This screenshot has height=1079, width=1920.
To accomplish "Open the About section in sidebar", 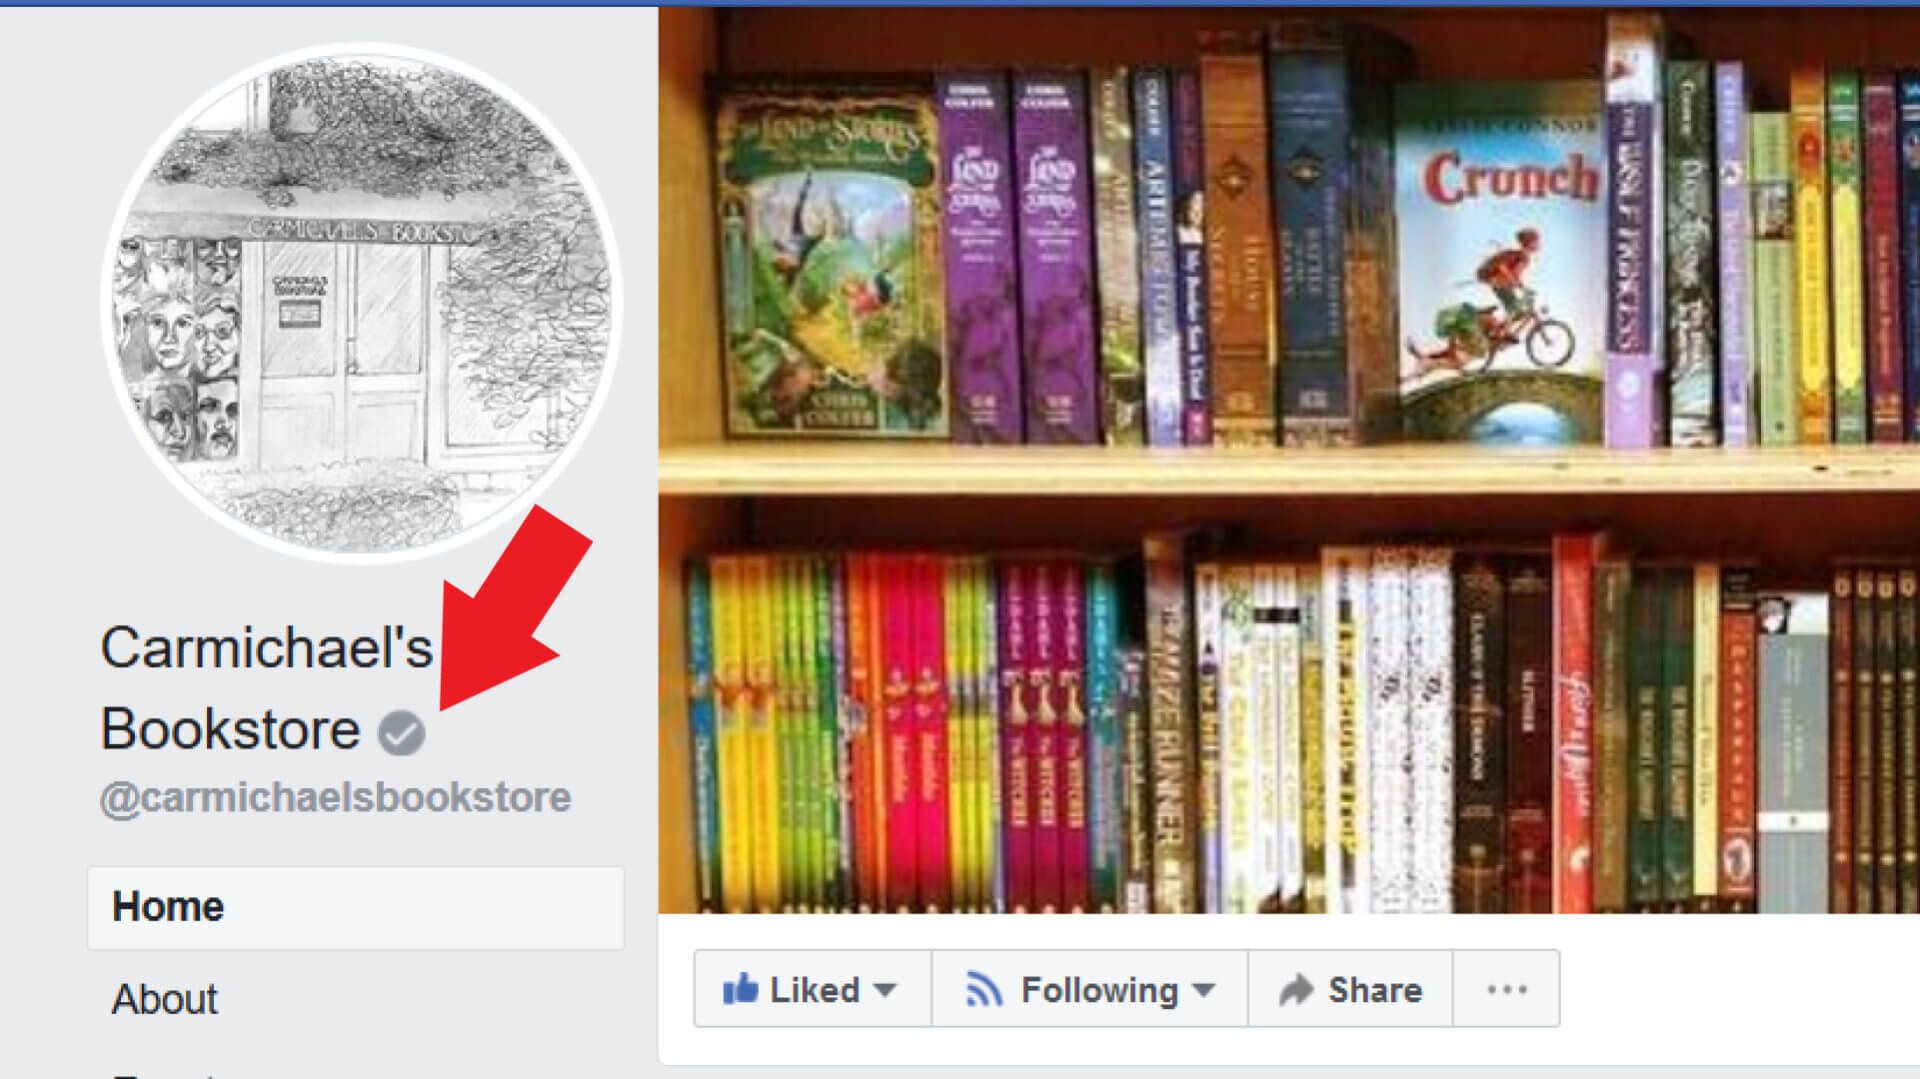I will point(164,999).
